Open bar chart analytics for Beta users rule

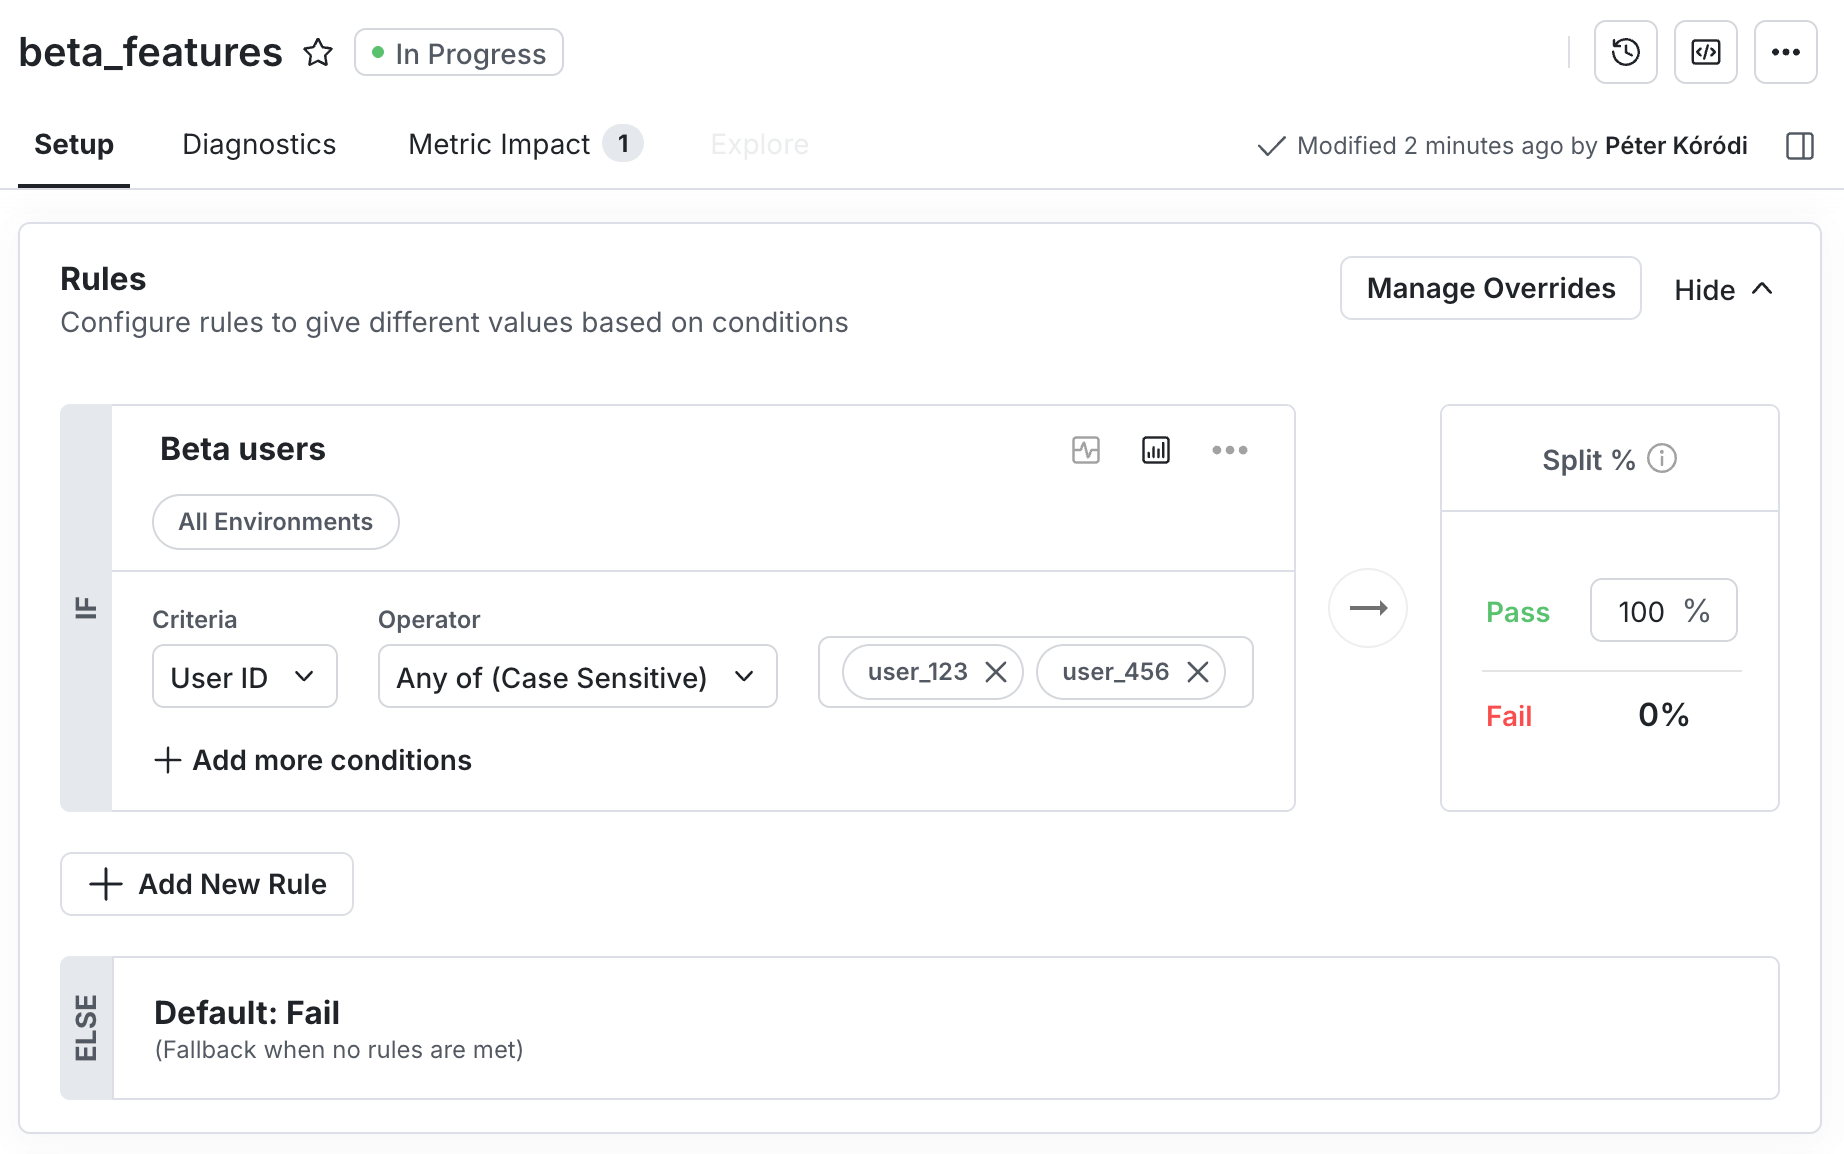pyautogui.click(x=1155, y=450)
